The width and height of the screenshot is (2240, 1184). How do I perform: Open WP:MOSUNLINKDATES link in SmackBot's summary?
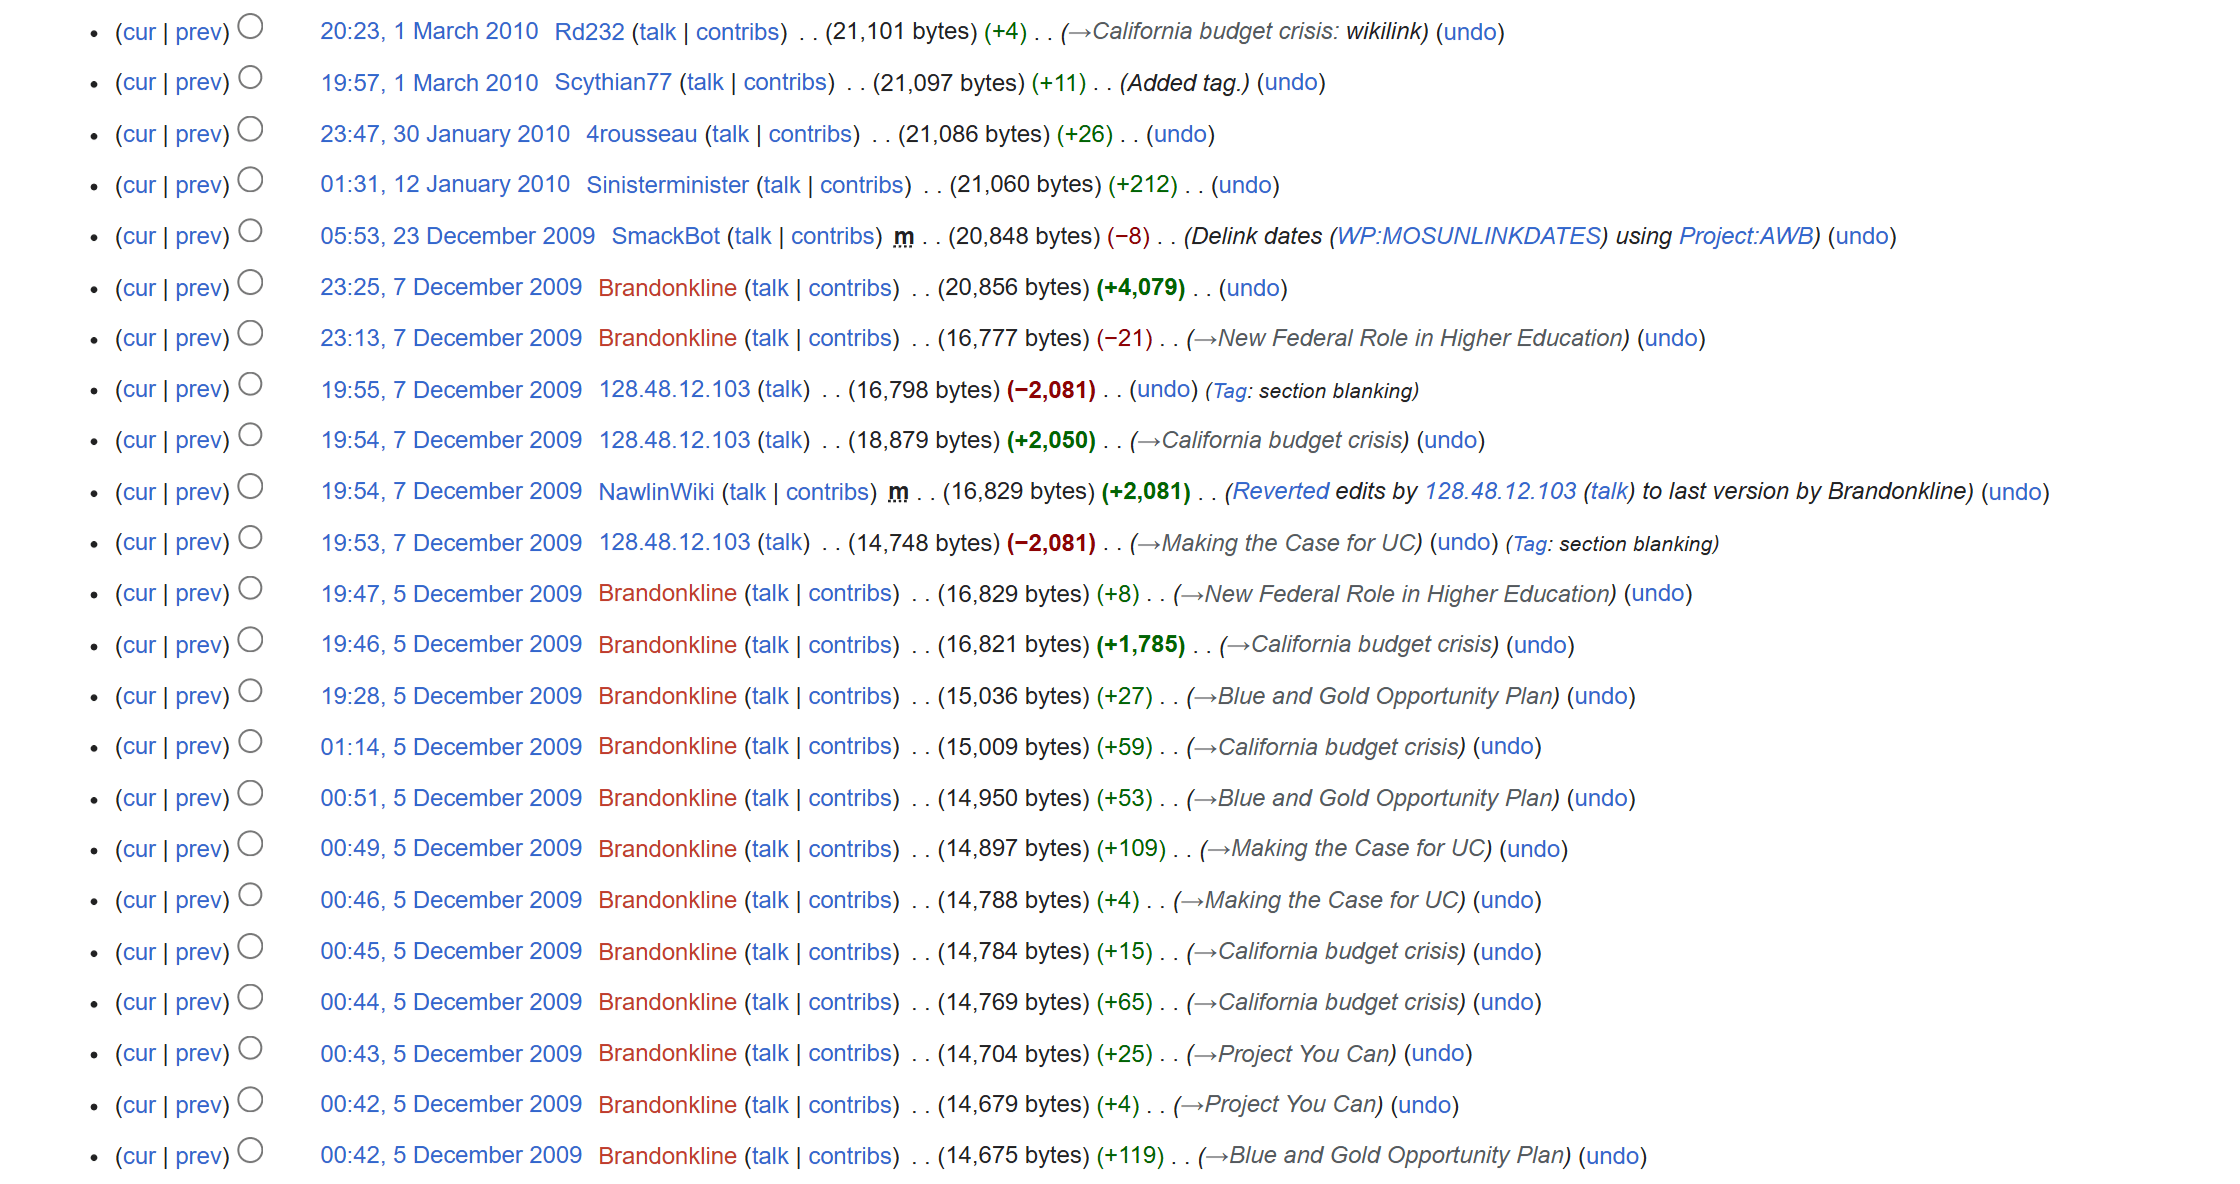click(1468, 236)
